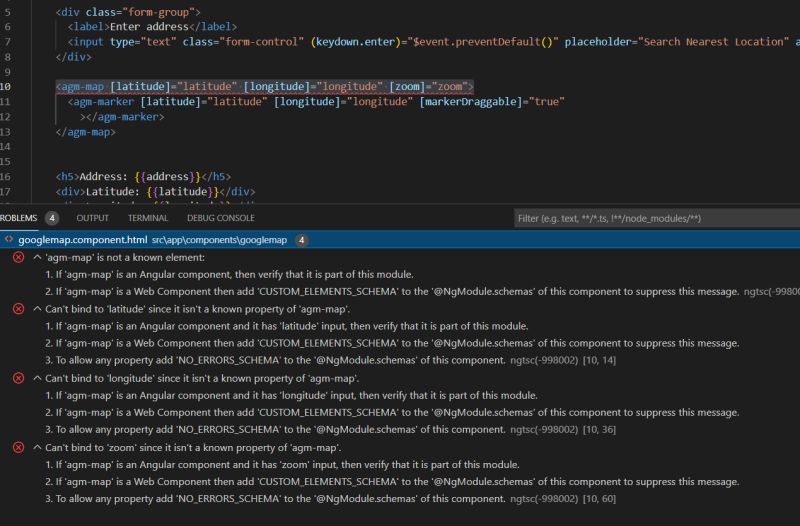Click the 'has longitude input' hint line

coord(291,395)
